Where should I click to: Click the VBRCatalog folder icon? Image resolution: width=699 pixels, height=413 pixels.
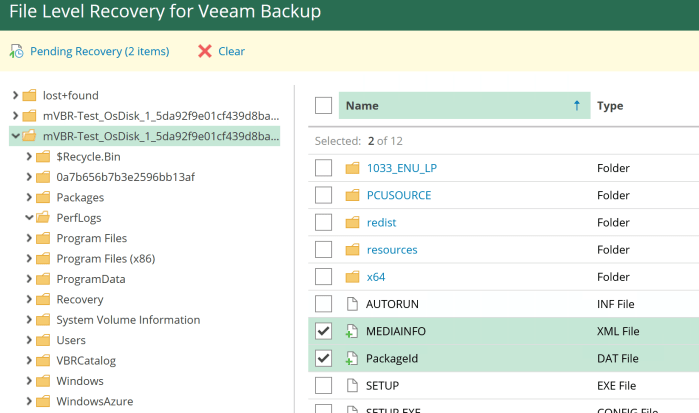click(43, 360)
